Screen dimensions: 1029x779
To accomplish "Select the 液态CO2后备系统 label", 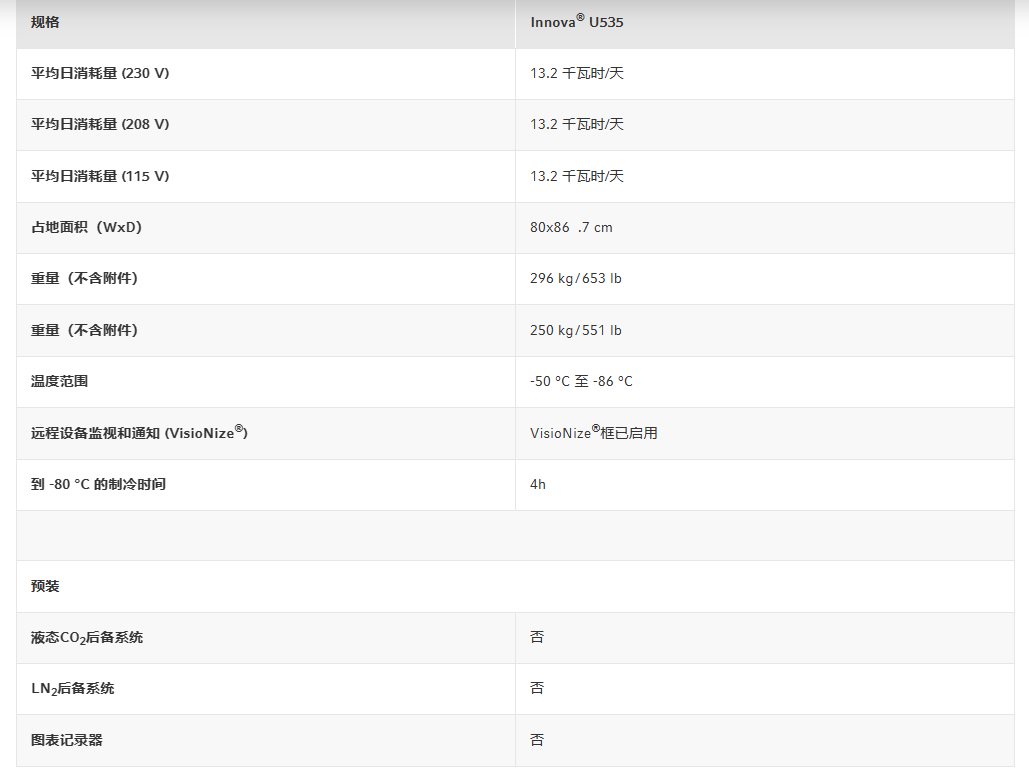I will point(87,638).
